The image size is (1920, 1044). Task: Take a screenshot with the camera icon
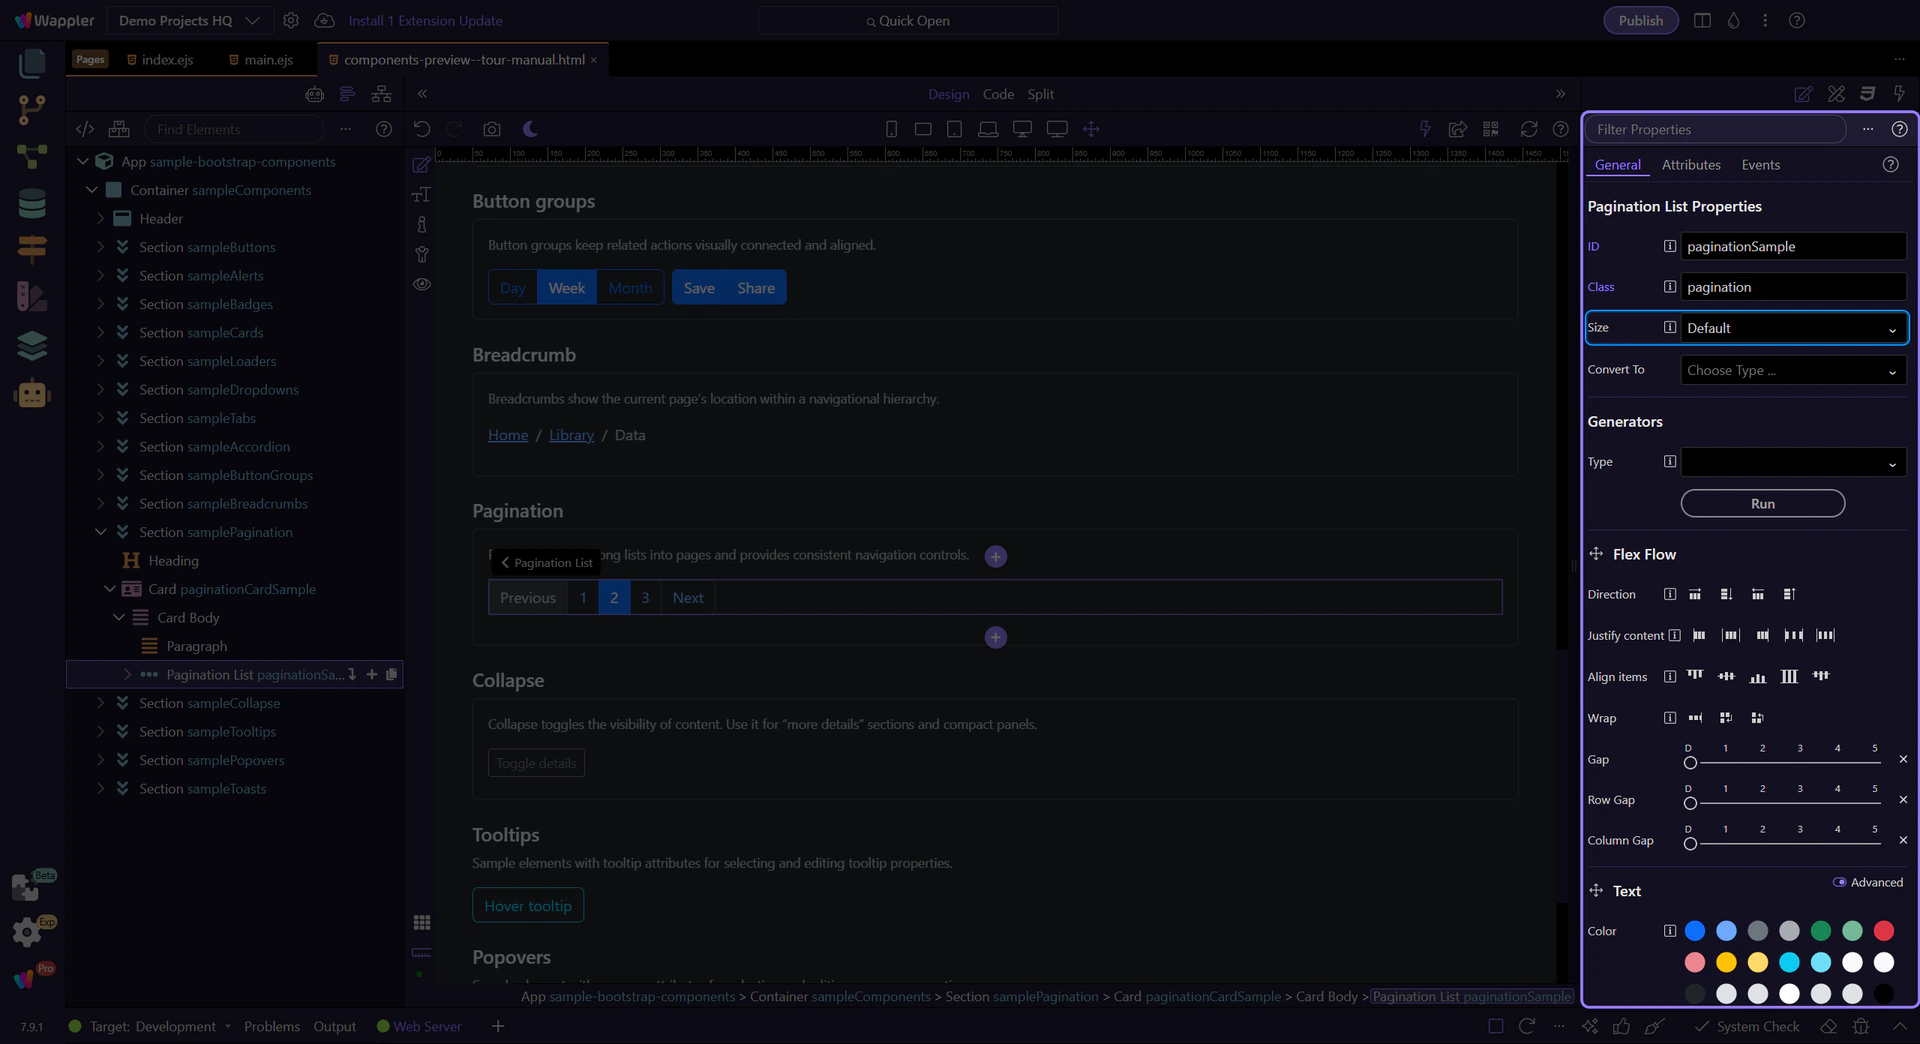[x=491, y=129]
